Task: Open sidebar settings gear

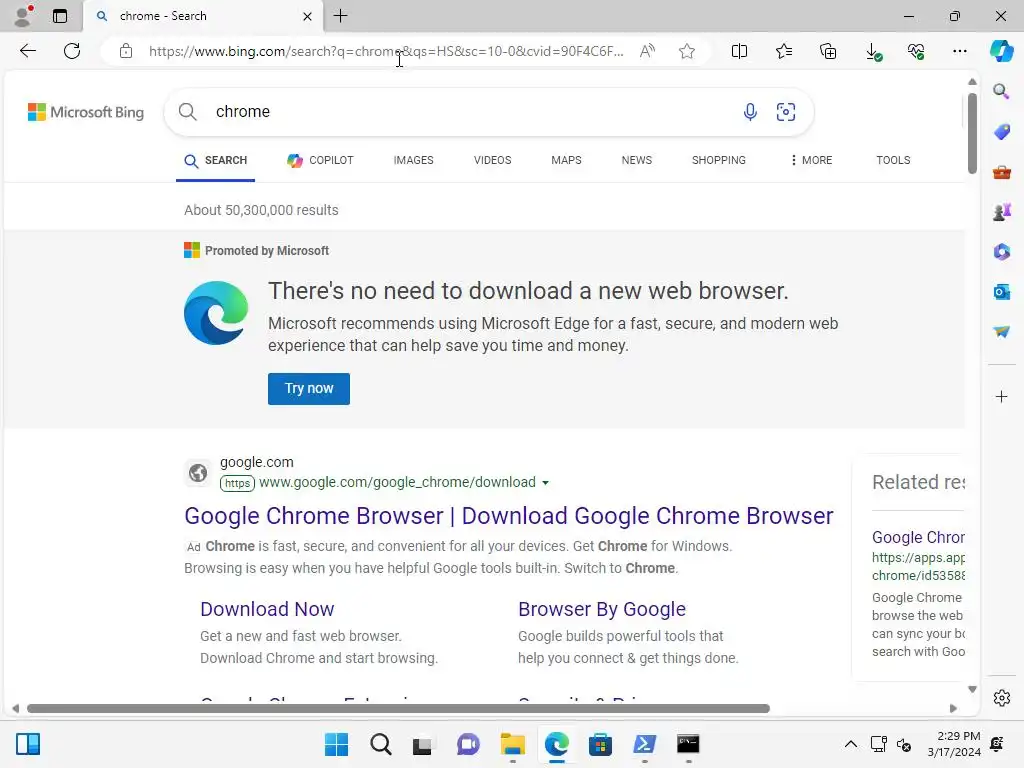Action: coord(1001,698)
